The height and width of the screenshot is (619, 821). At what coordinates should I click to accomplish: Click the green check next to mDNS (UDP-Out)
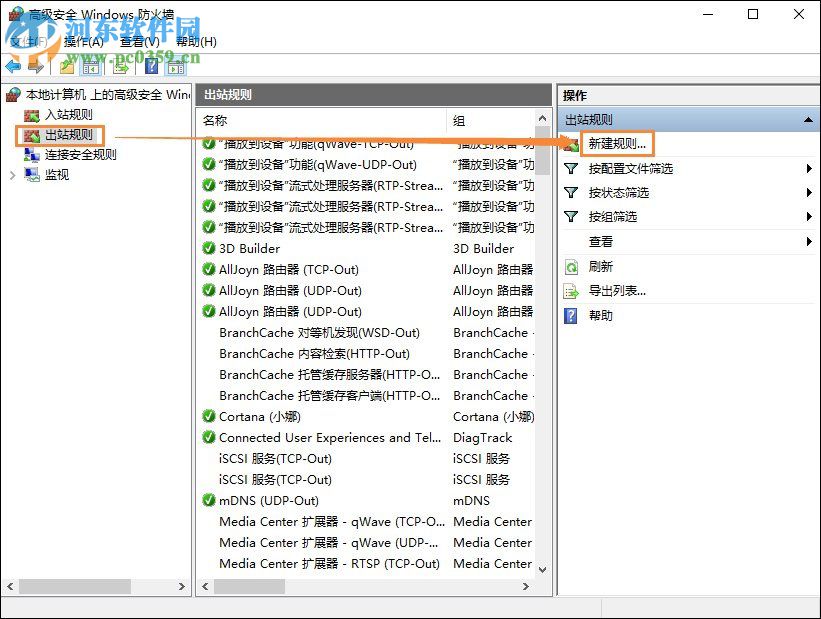click(207, 500)
